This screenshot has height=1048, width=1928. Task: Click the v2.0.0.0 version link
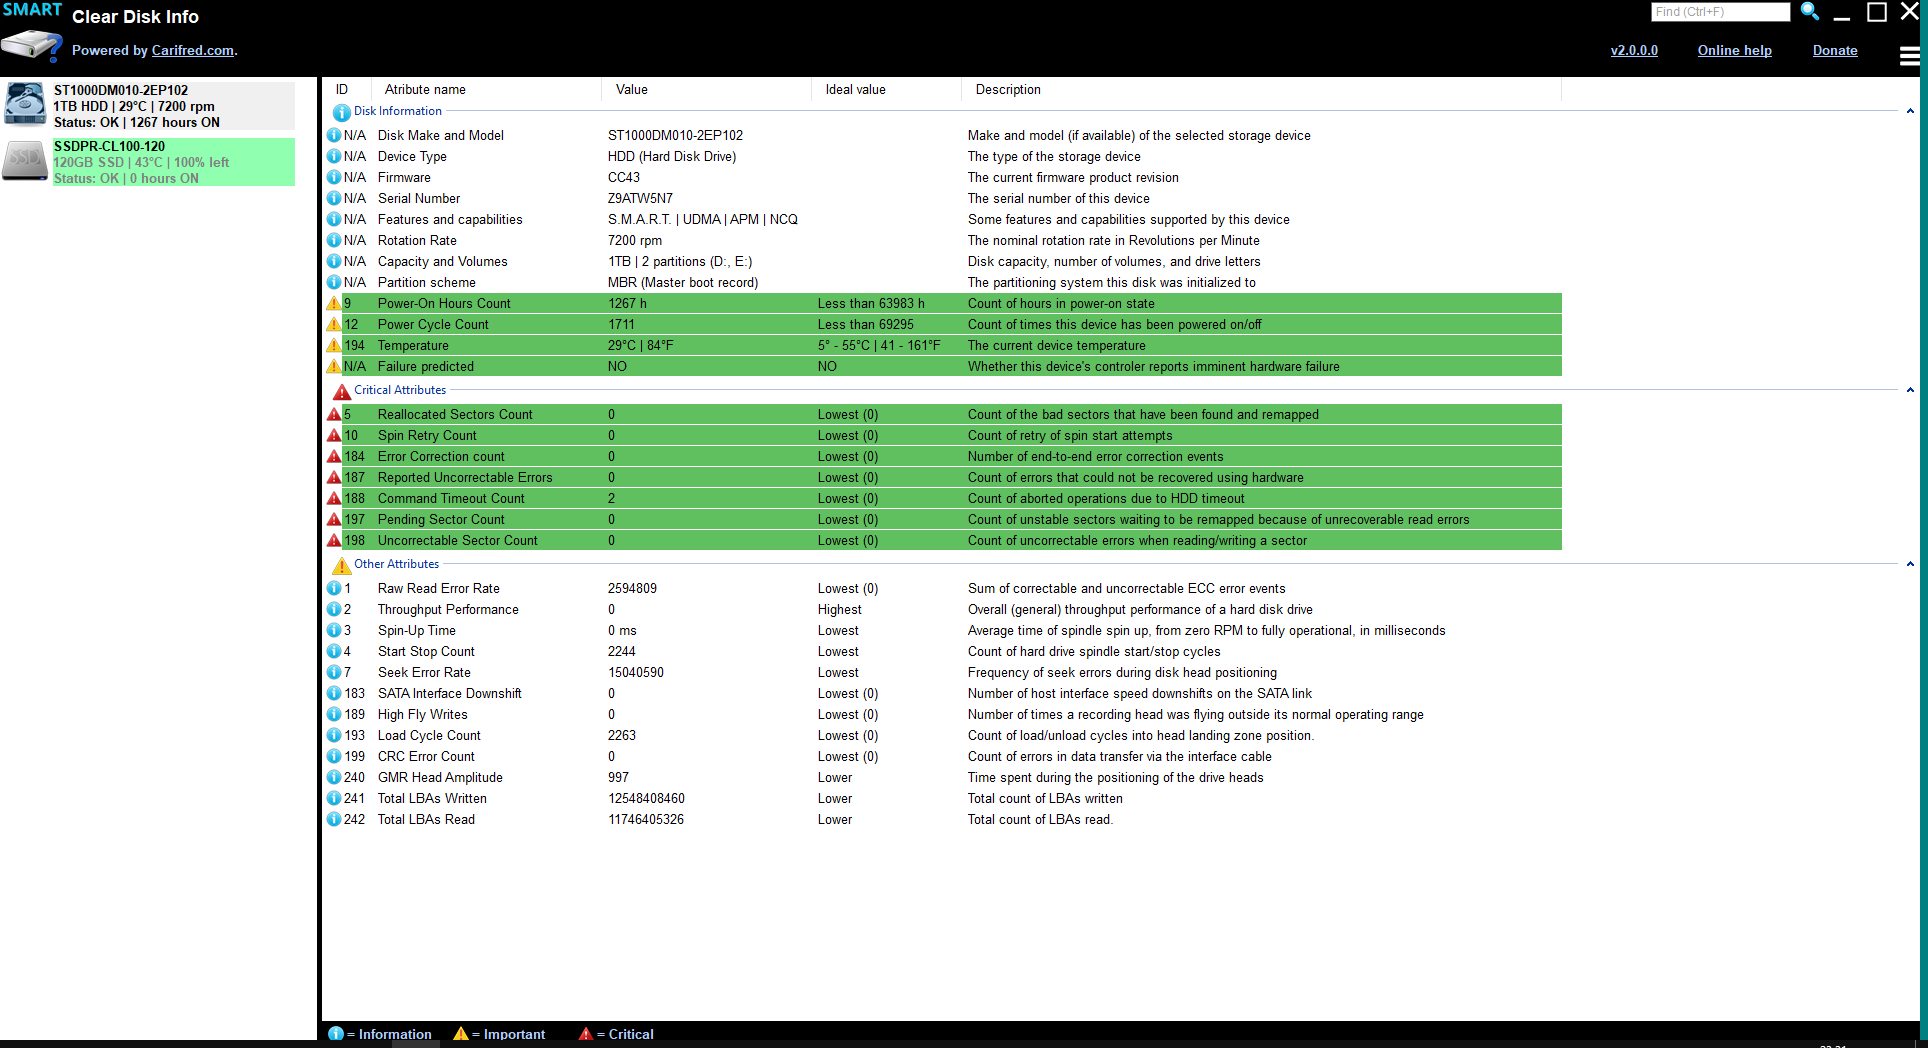pyautogui.click(x=1634, y=51)
